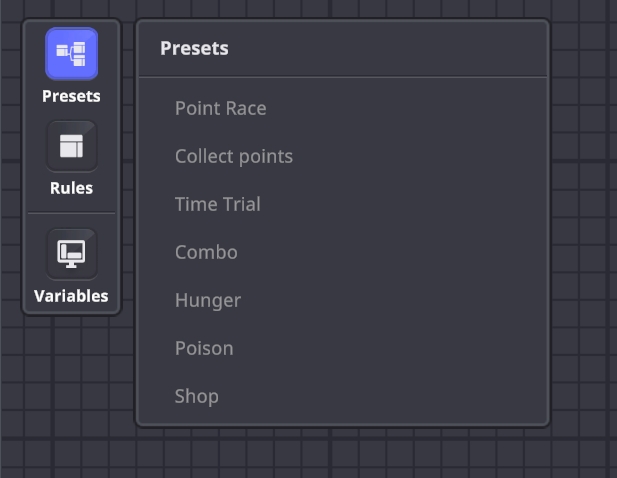This screenshot has height=478, width=617.
Task: Click the Variables text label
Action: point(71,296)
